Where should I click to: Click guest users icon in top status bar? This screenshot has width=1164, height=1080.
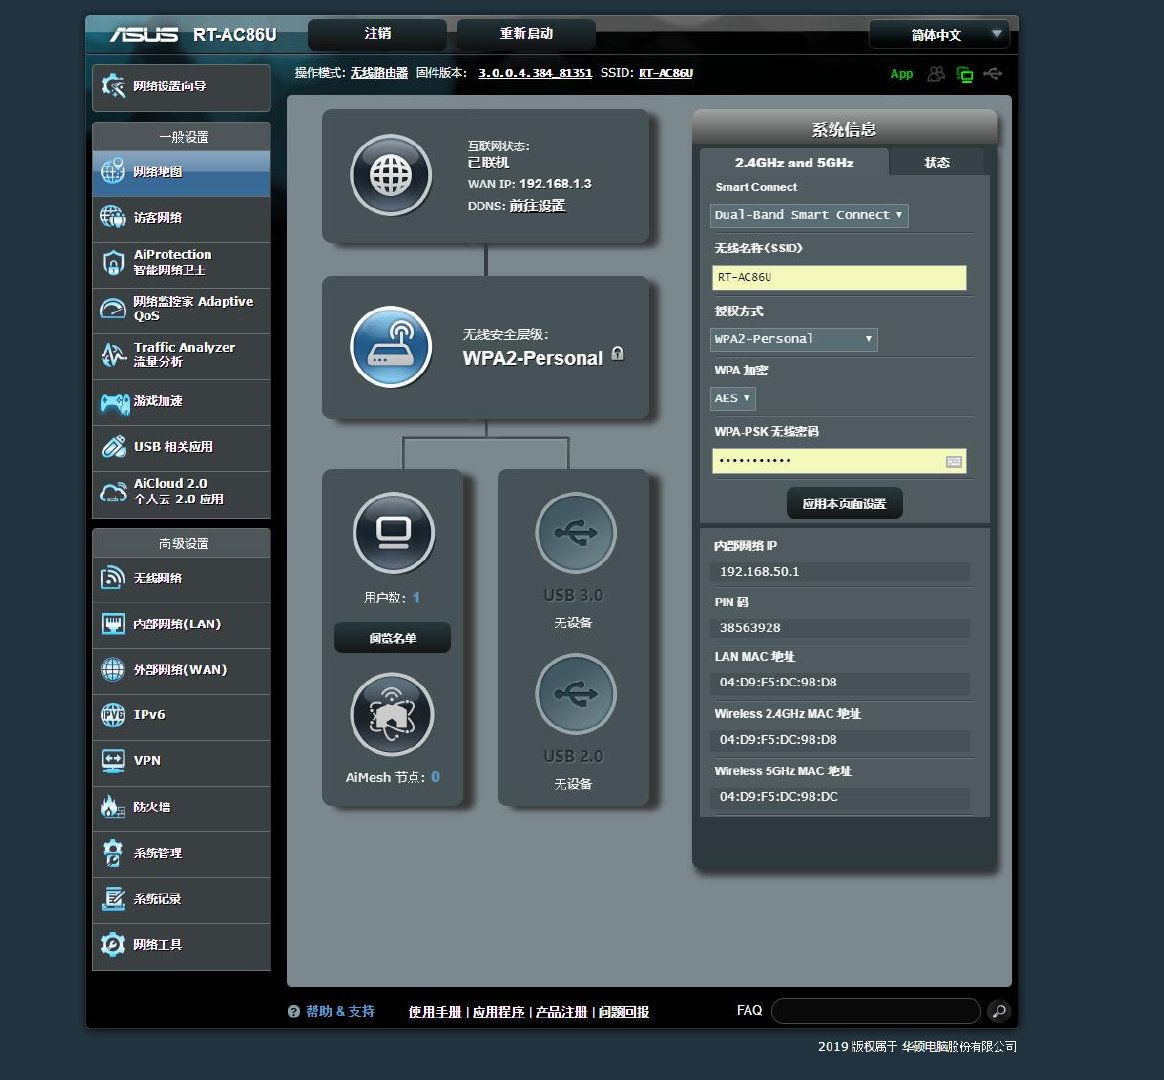tap(936, 73)
